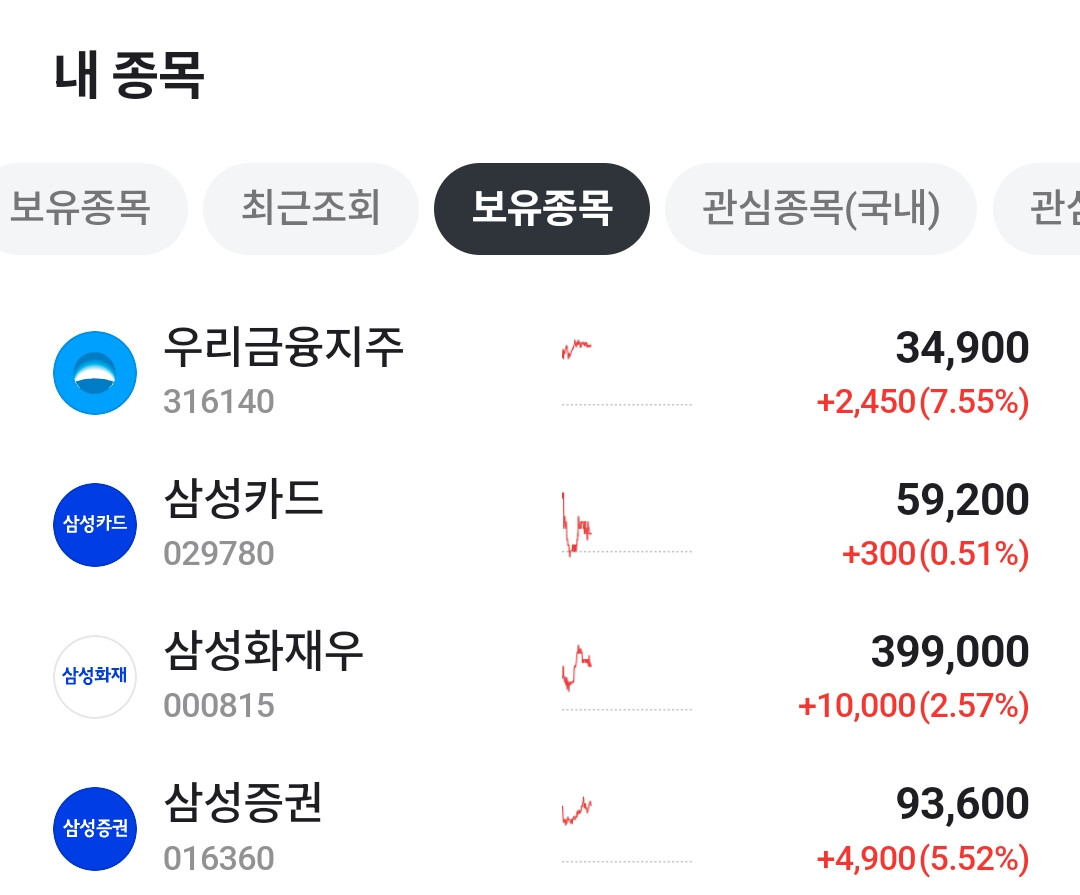This screenshot has width=1080, height=895.
Task: Open the 삼성화재우 stock name
Action: (263, 651)
